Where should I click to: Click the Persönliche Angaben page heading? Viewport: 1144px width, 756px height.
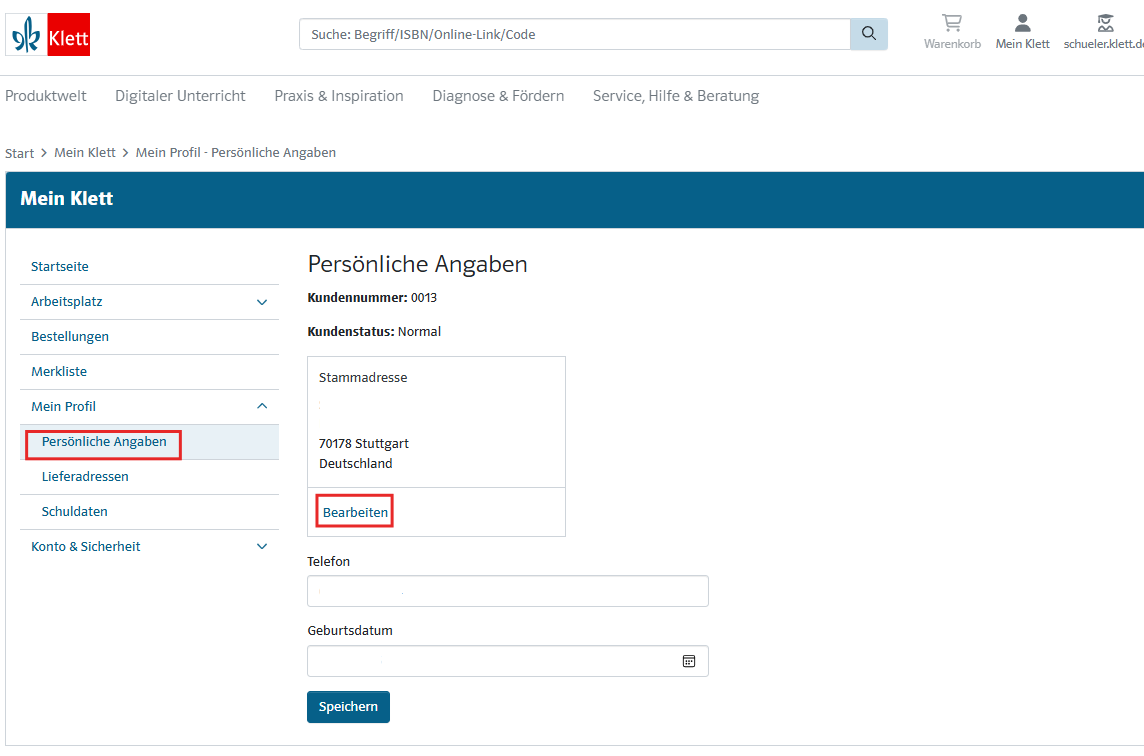point(417,264)
